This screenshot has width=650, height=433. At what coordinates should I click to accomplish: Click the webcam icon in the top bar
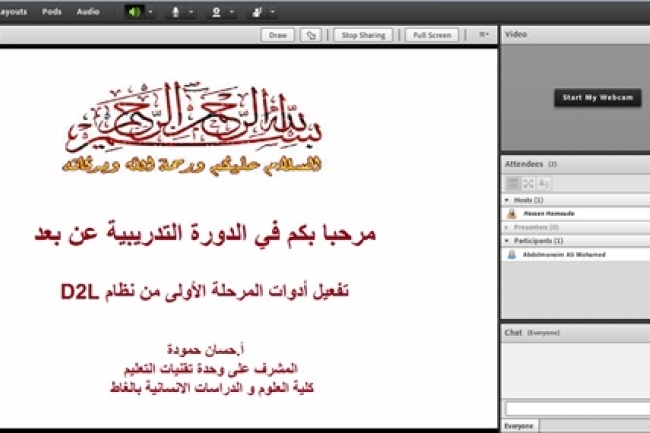[216, 12]
